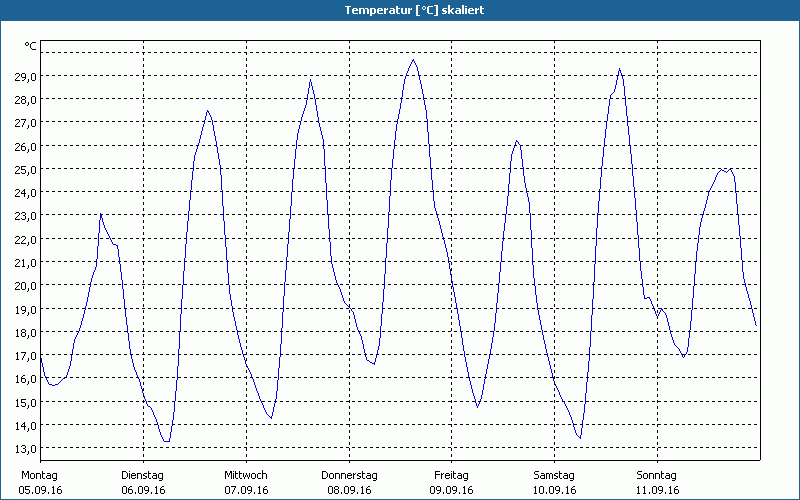Click the highest temperature peak on Donnerstag
This screenshot has height=500, width=800.
413,60
